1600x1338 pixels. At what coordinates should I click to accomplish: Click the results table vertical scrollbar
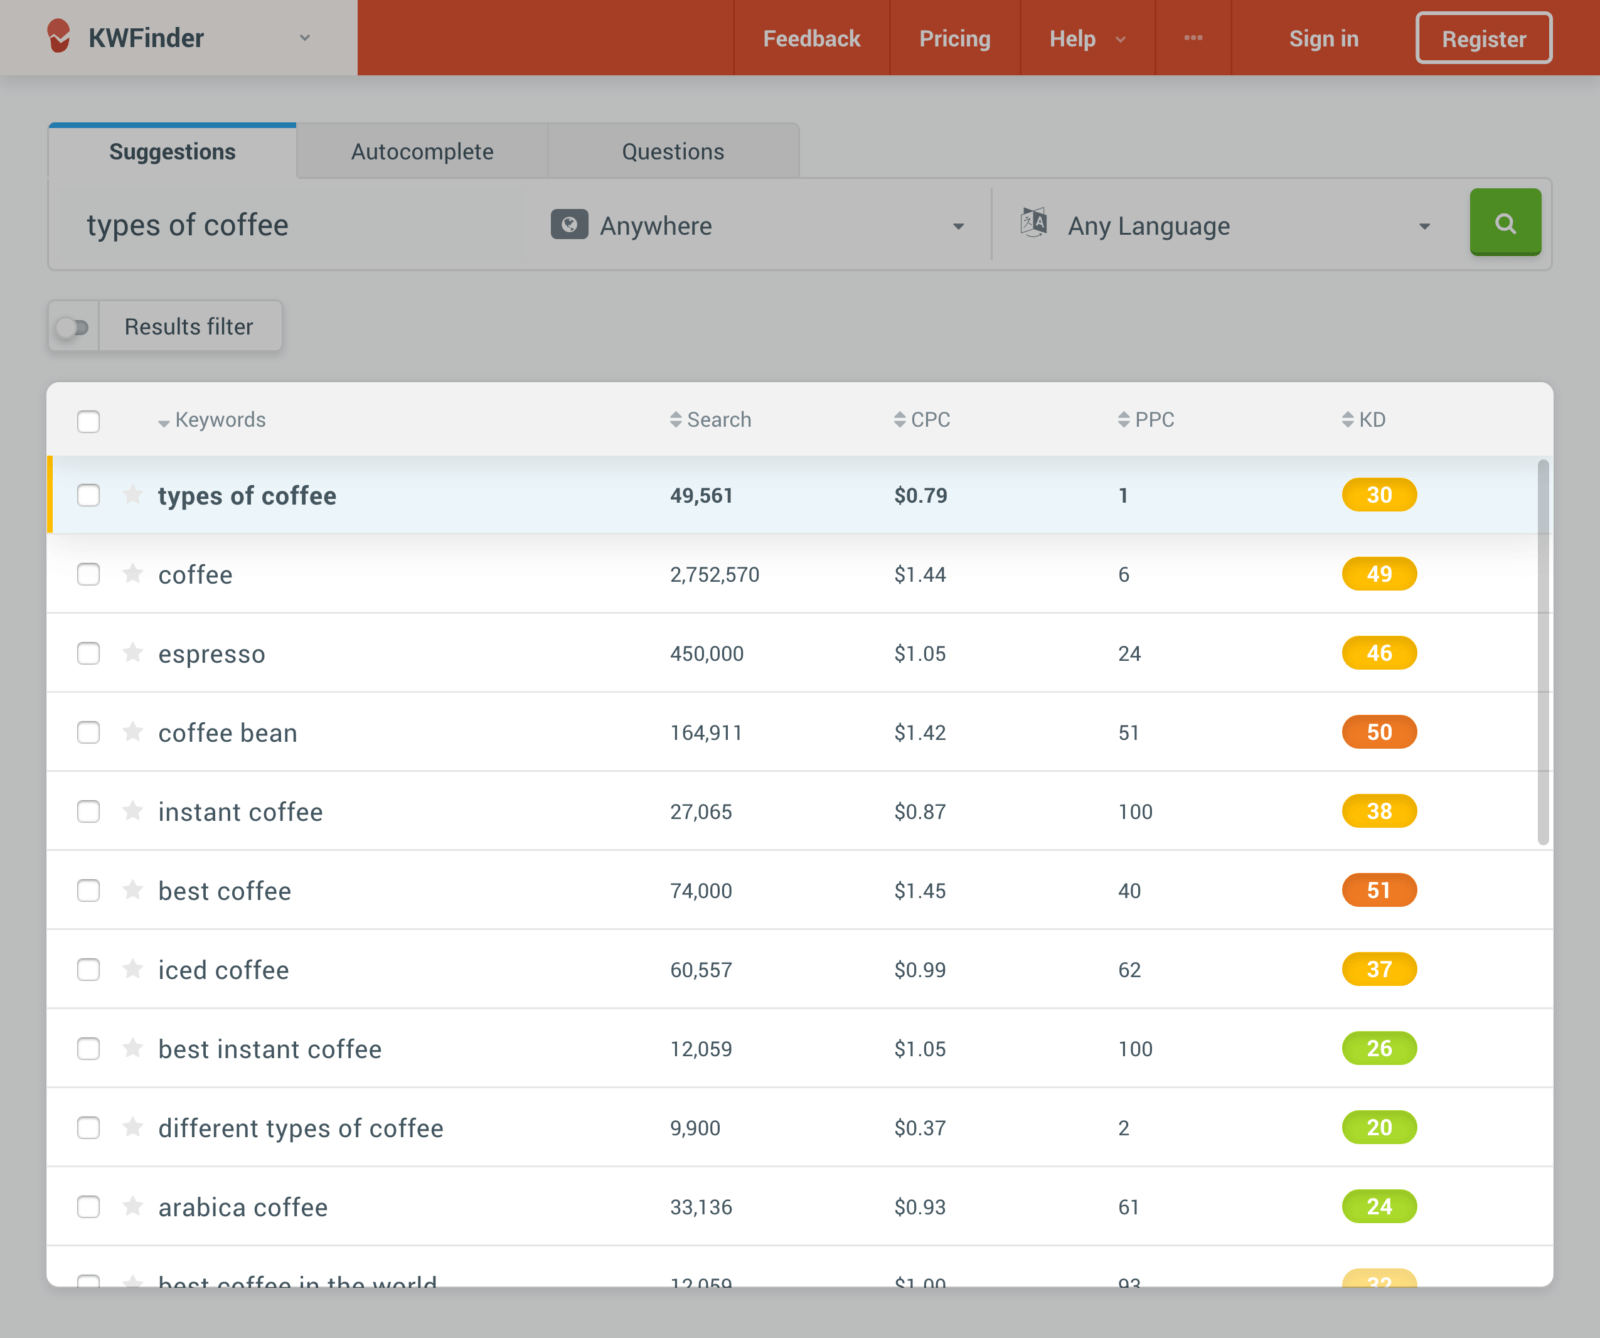[x=1543, y=652]
